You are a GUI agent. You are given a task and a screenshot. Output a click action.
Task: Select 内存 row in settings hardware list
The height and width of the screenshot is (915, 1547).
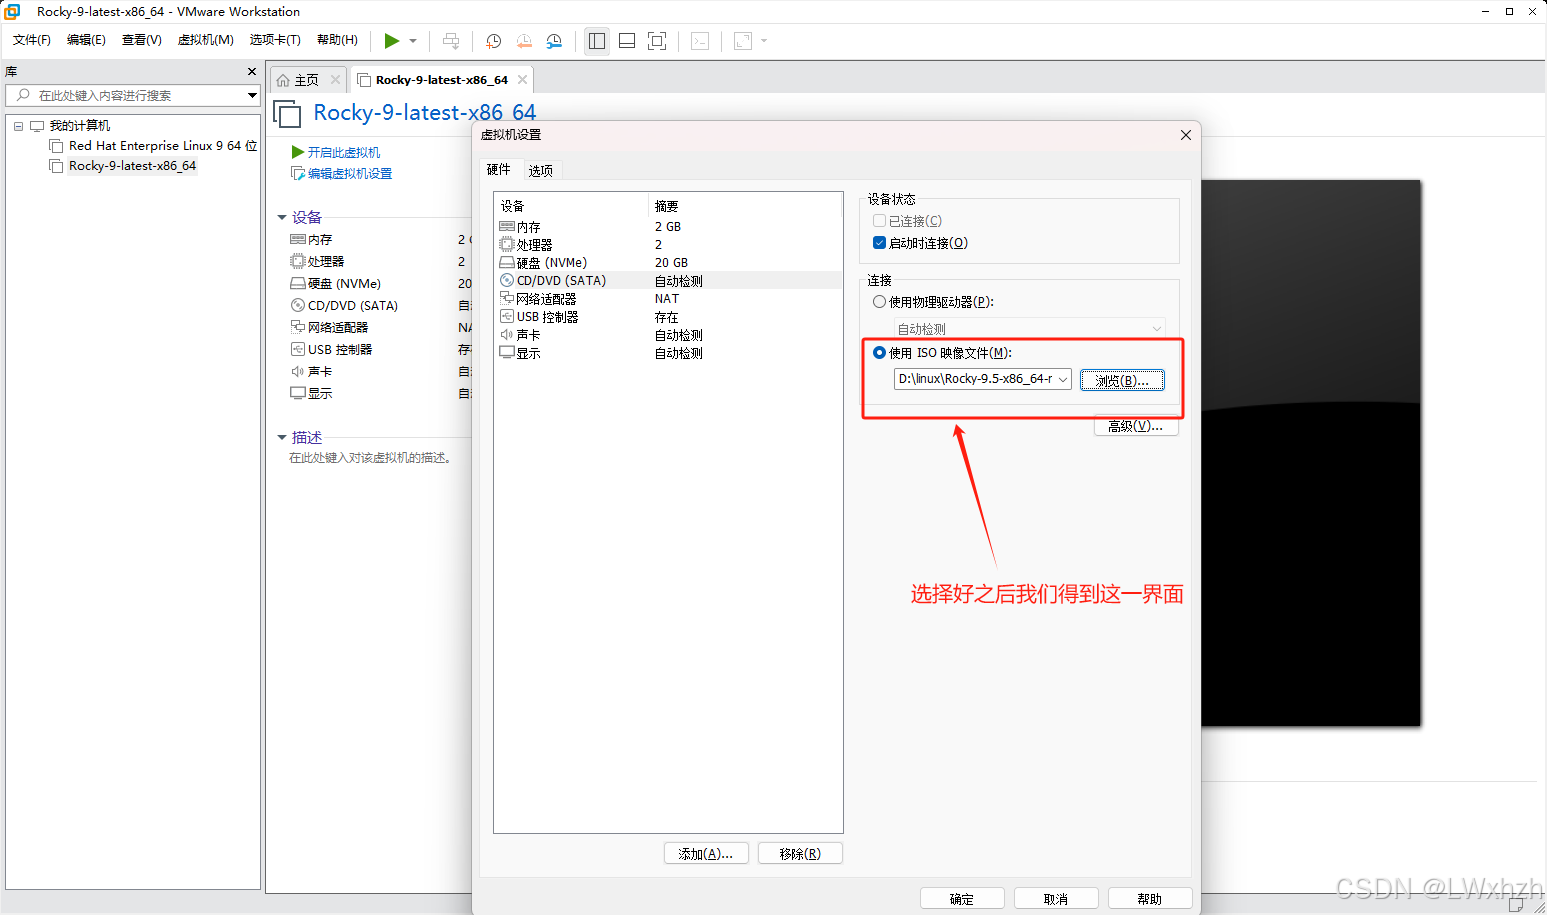[x=669, y=227]
